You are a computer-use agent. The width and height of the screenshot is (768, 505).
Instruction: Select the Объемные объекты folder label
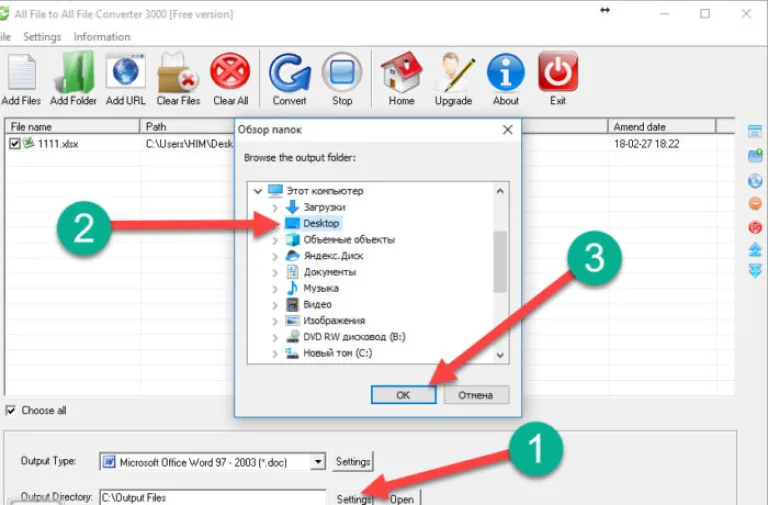349,240
